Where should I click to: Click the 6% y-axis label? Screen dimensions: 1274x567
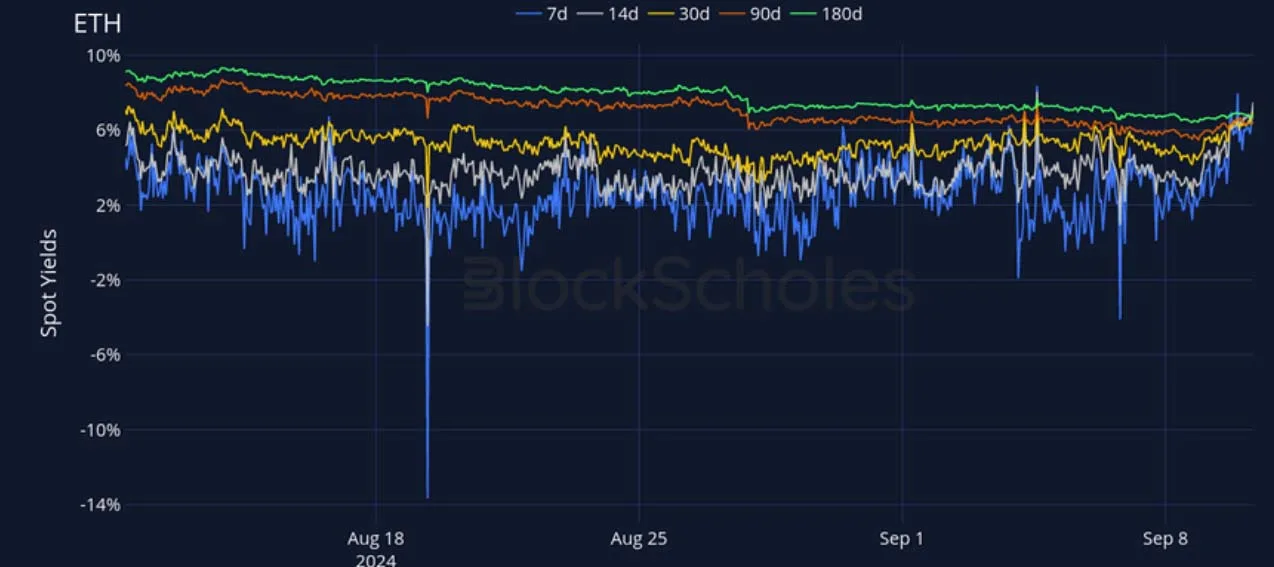[108, 130]
